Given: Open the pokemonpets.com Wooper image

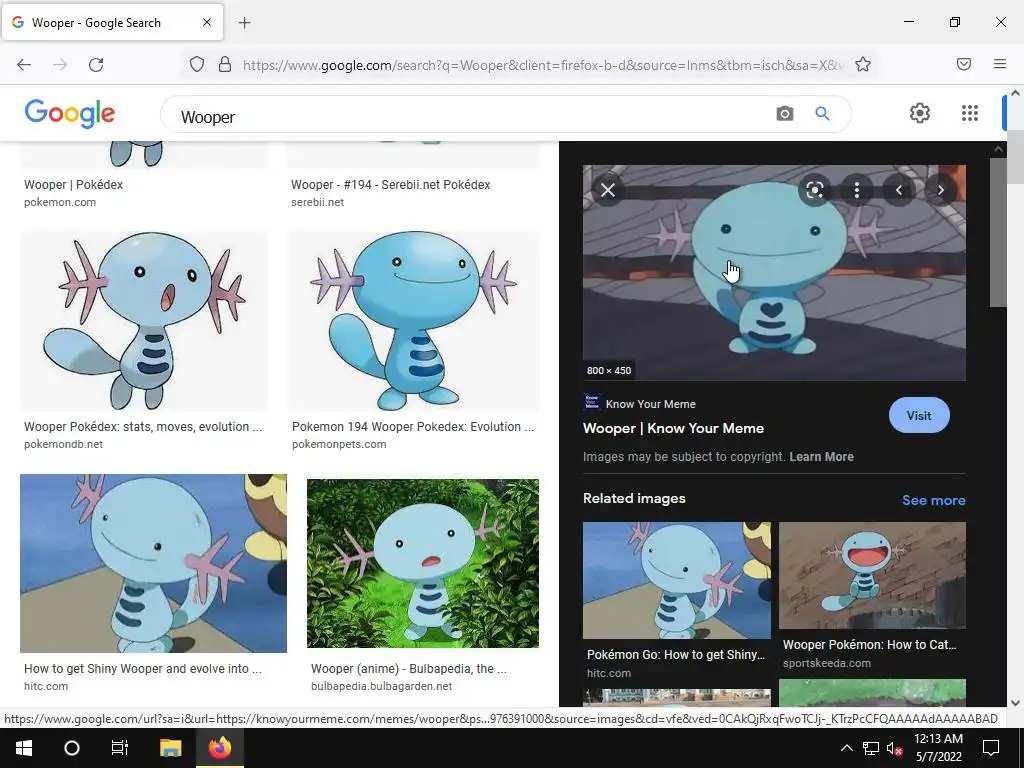Looking at the screenshot, I should (413, 321).
